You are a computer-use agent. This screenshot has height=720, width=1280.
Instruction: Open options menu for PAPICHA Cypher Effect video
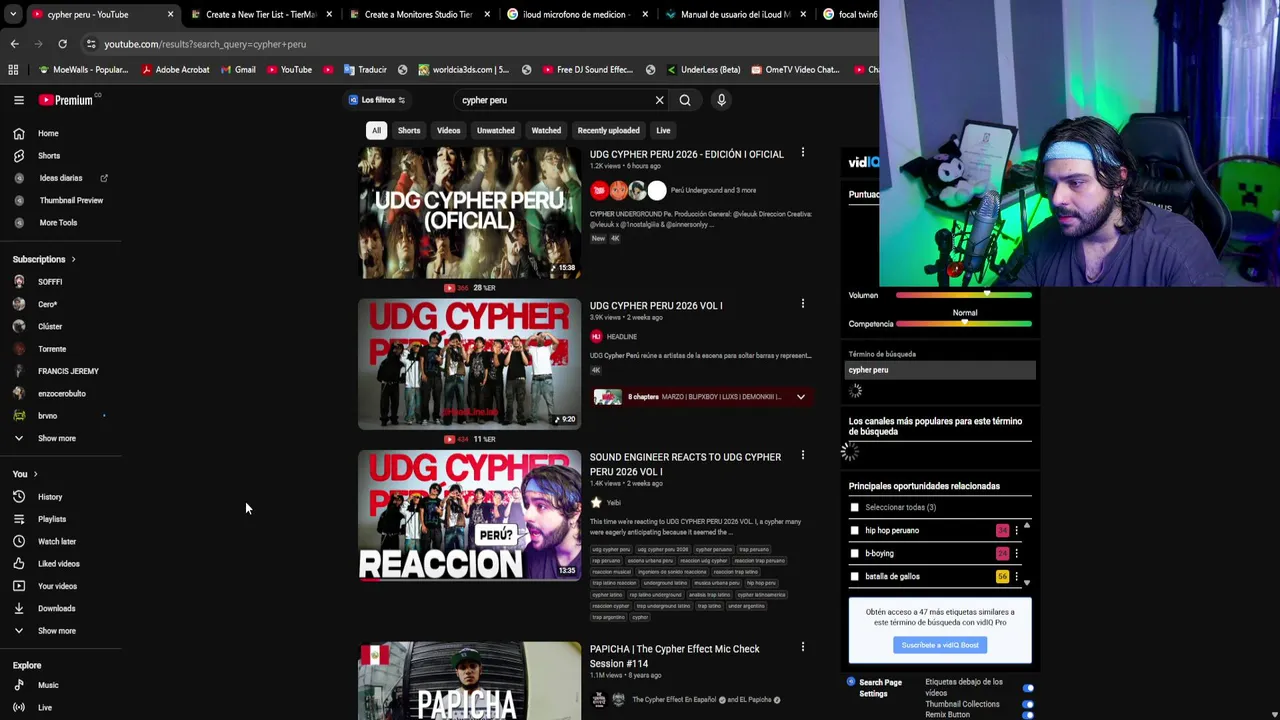pos(802,648)
